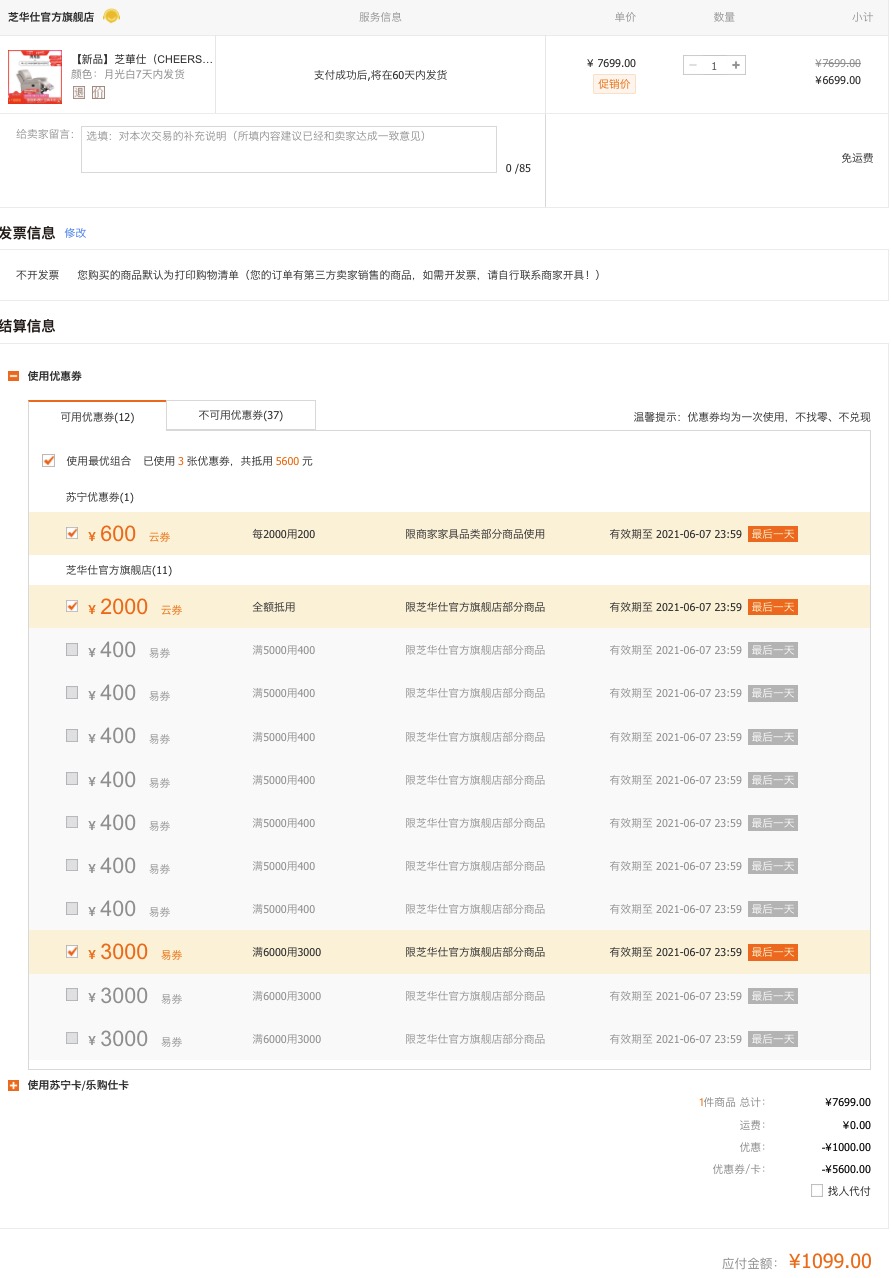
Task: Increase quantity with the plus button
Action: point(737,65)
